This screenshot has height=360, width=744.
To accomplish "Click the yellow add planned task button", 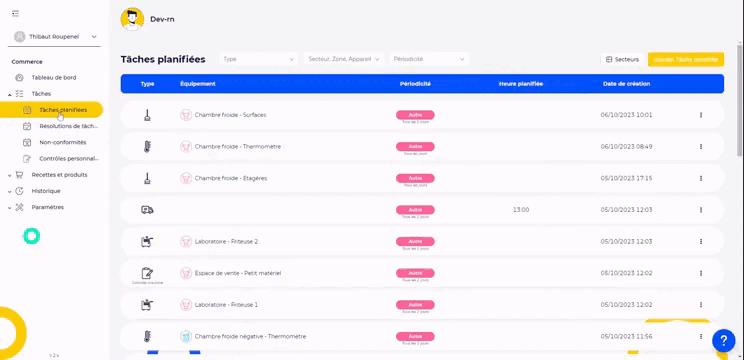I will click(686, 59).
